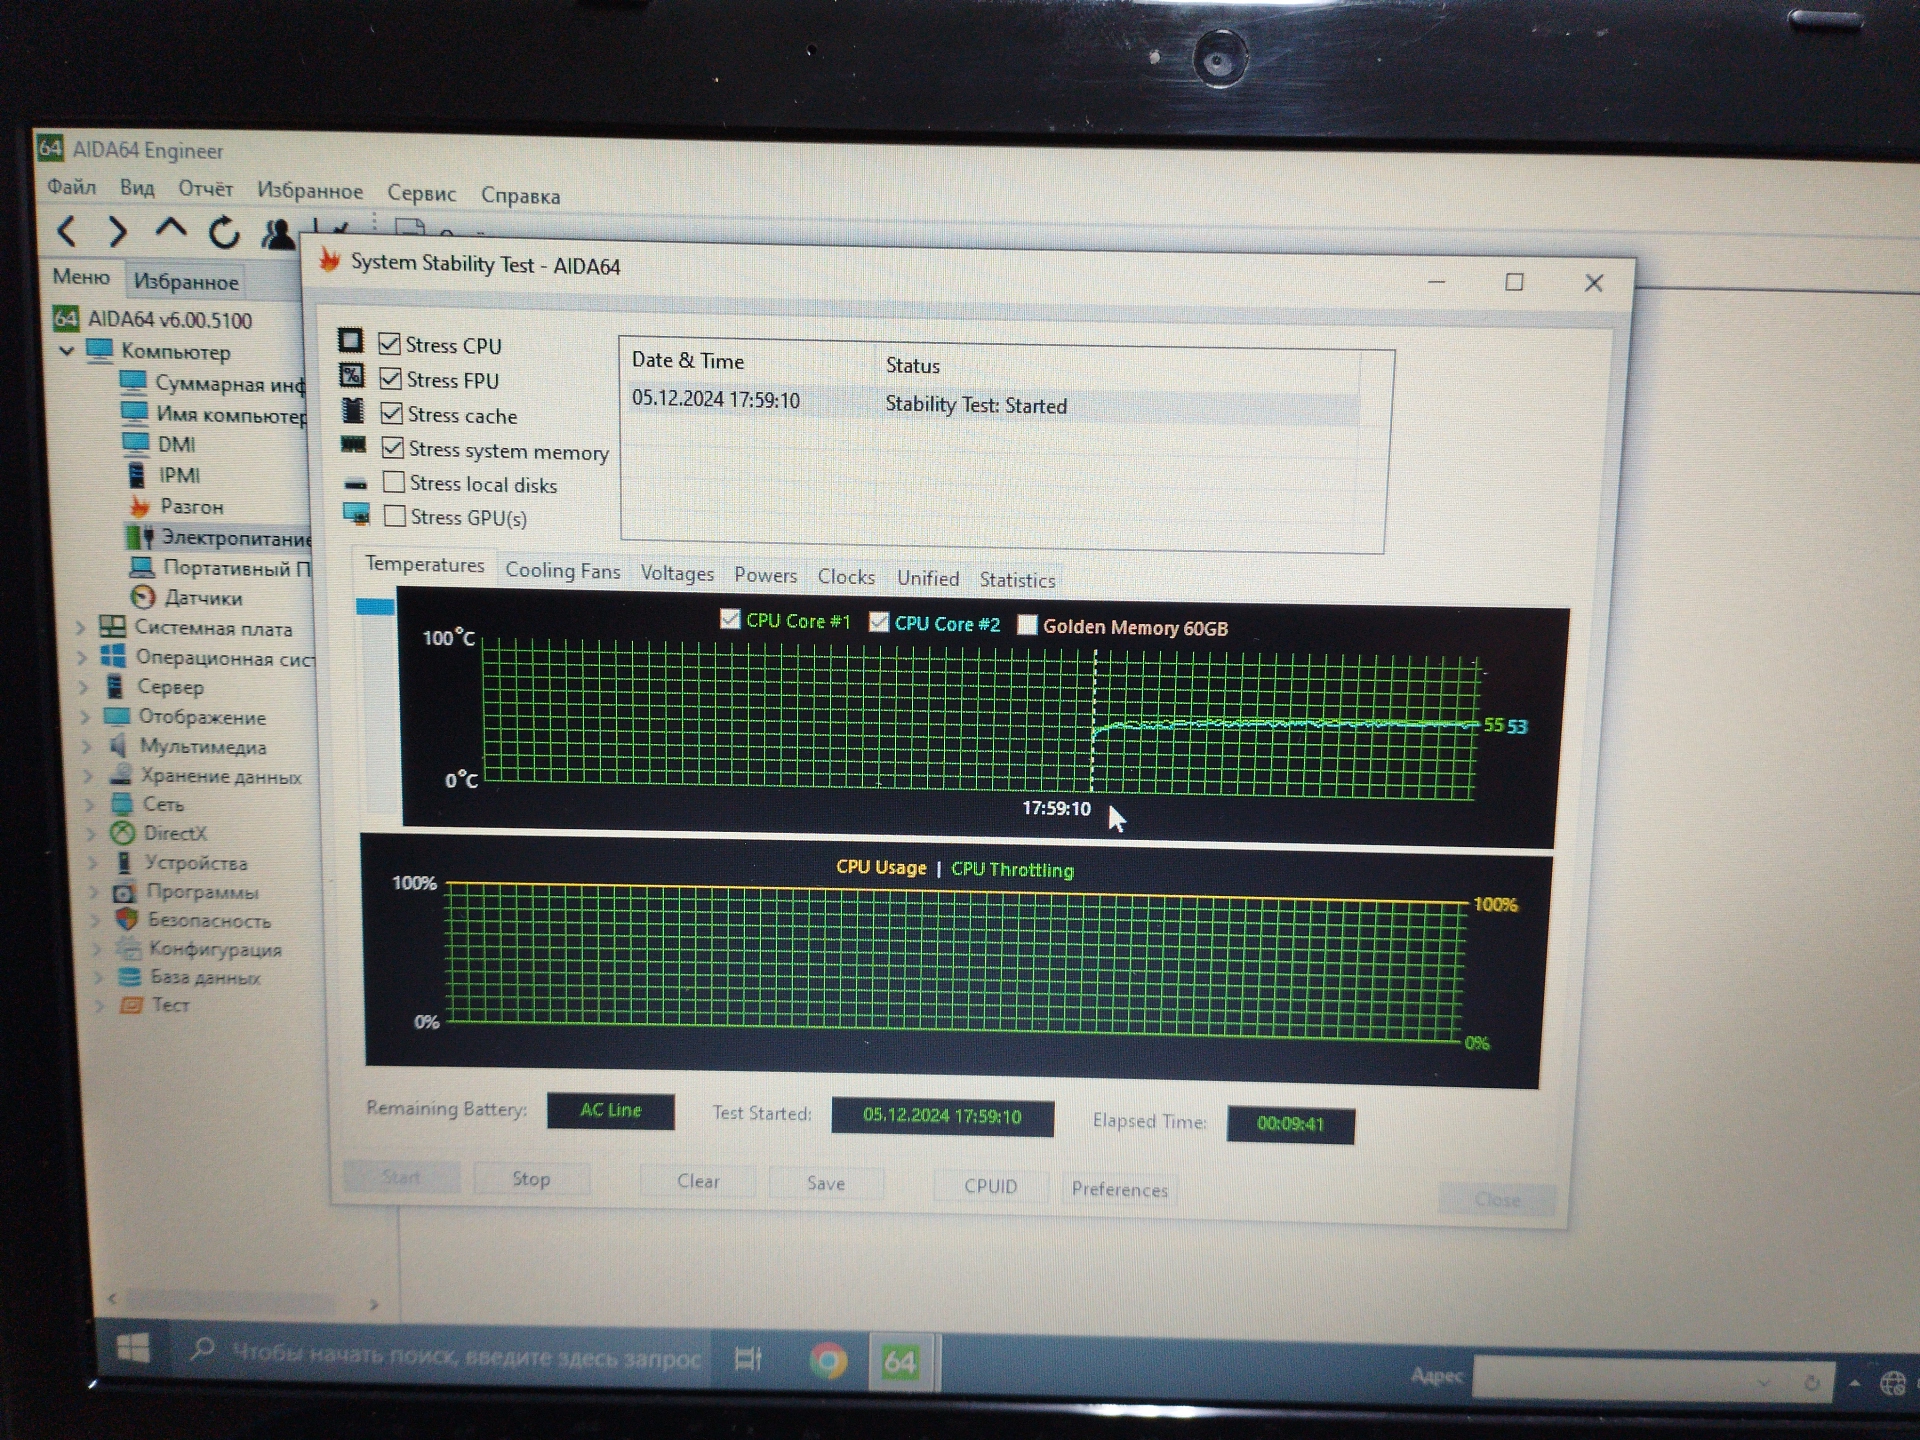This screenshot has height=1440, width=1920.
Task: Uncheck Stress FPU
Action: (x=391, y=379)
